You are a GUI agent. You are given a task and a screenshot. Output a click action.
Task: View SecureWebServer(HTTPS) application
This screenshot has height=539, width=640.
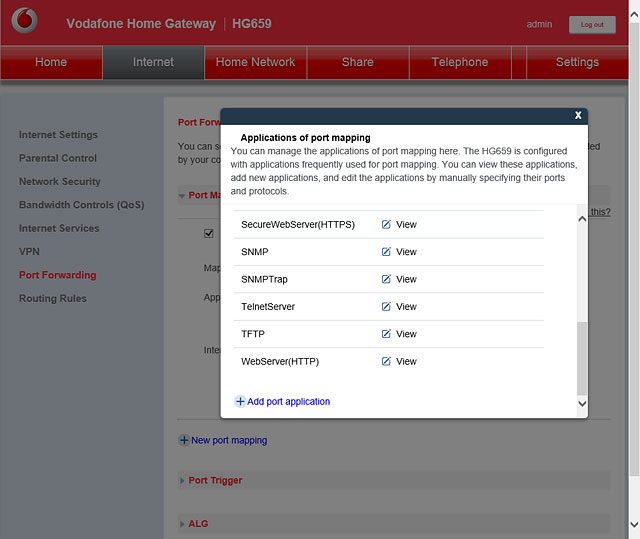[x=406, y=224]
